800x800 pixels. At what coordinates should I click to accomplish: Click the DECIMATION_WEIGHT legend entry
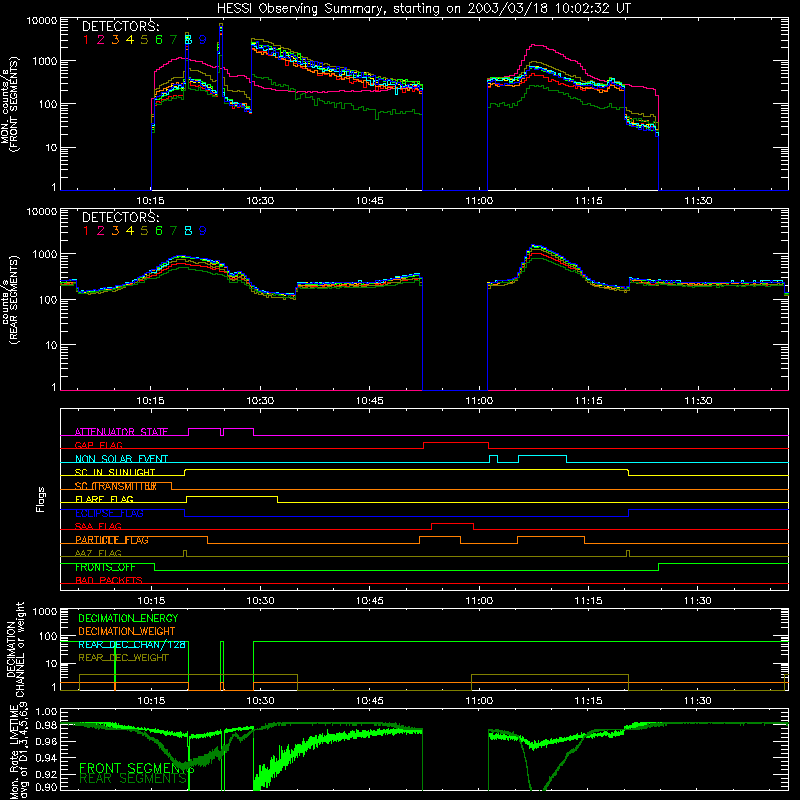click(x=127, y=632)
